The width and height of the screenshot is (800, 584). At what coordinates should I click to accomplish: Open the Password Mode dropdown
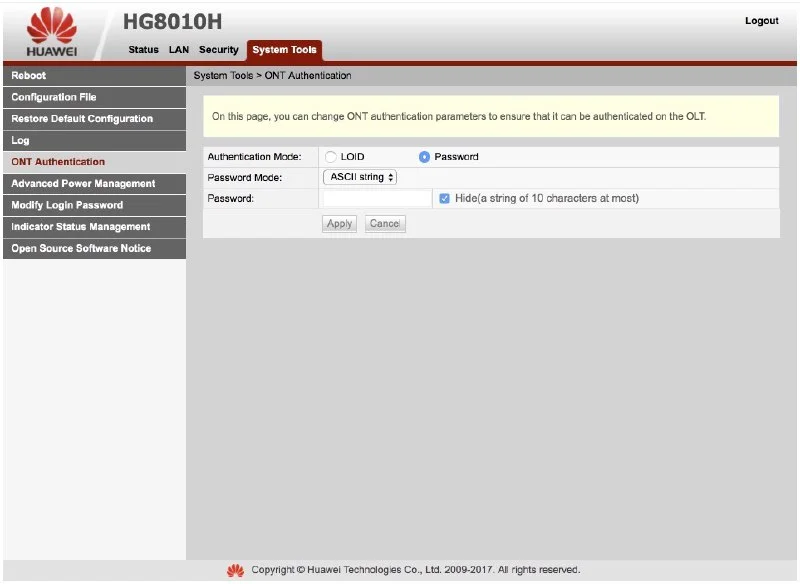tap(360, 177)
